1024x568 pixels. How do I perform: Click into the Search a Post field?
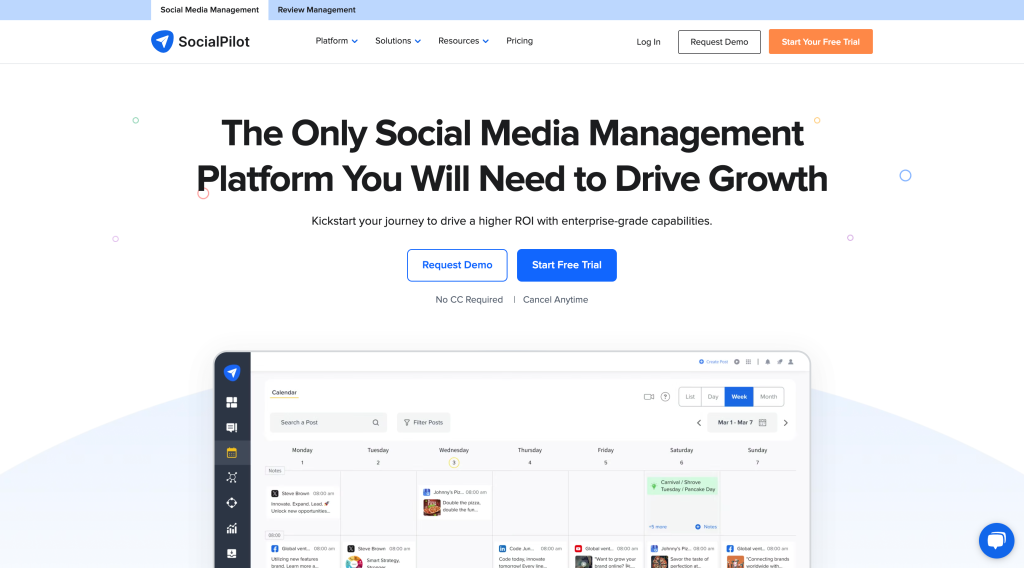pyautogui.click(x=328, y=422)
